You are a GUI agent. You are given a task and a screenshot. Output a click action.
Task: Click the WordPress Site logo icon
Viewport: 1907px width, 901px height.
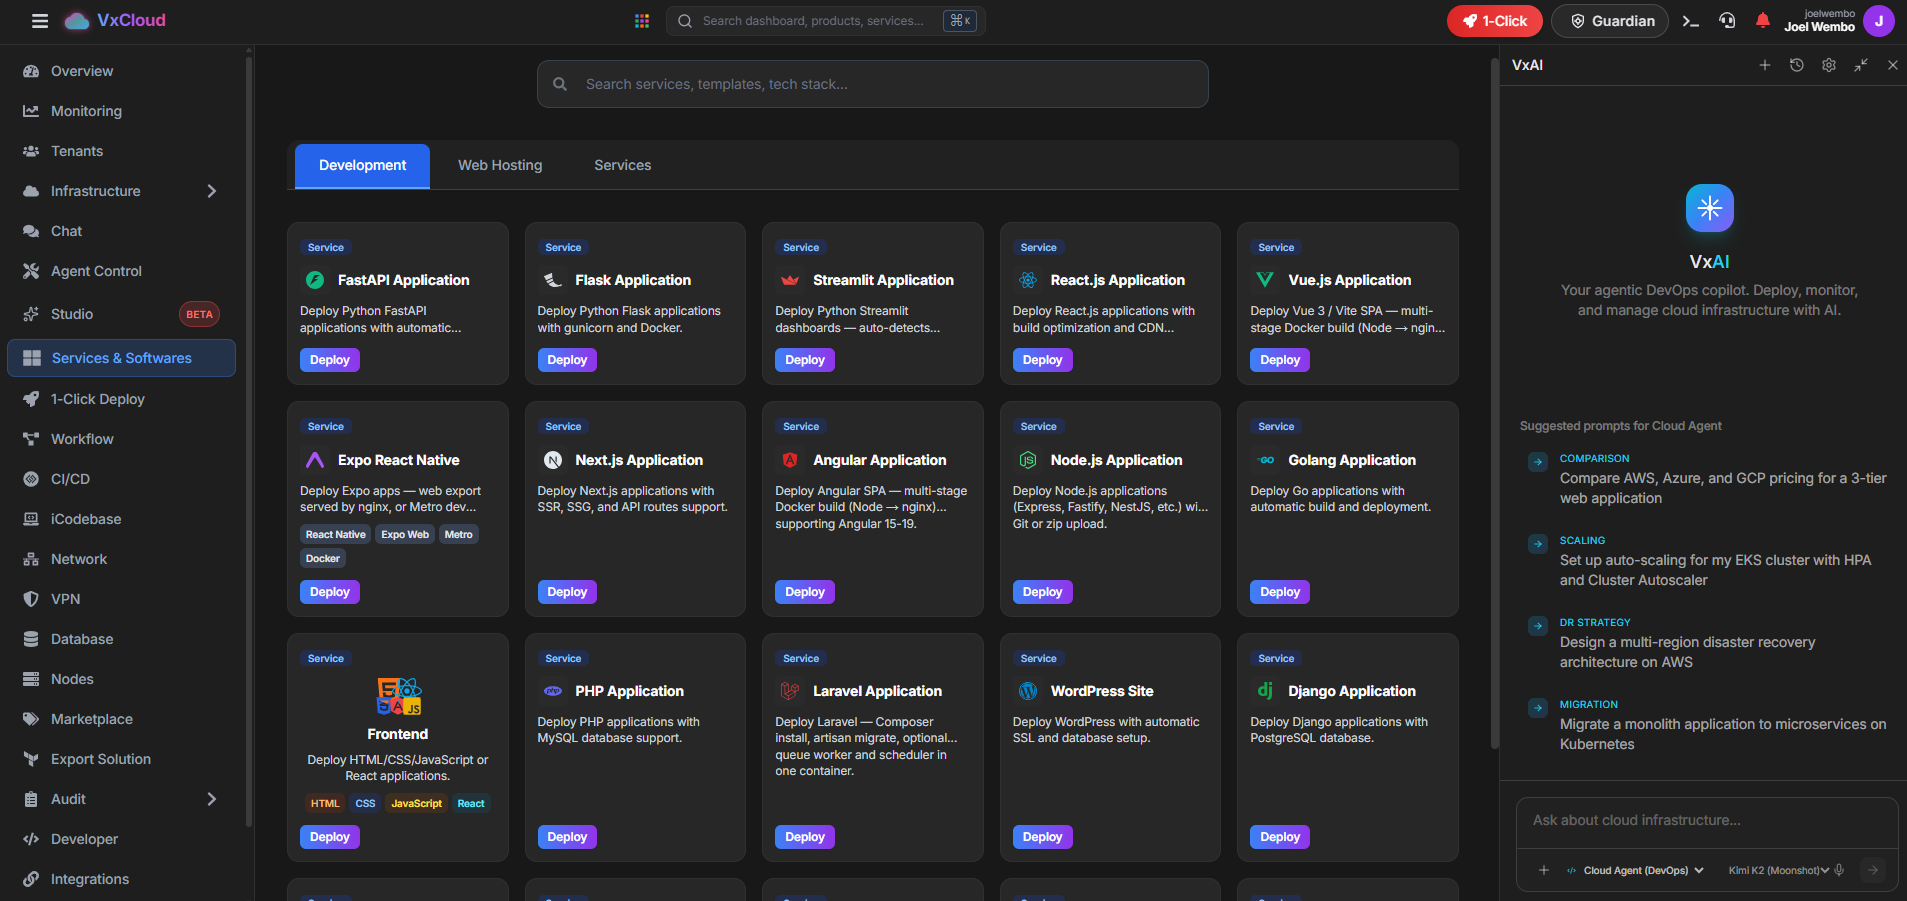coord(1028,691)
